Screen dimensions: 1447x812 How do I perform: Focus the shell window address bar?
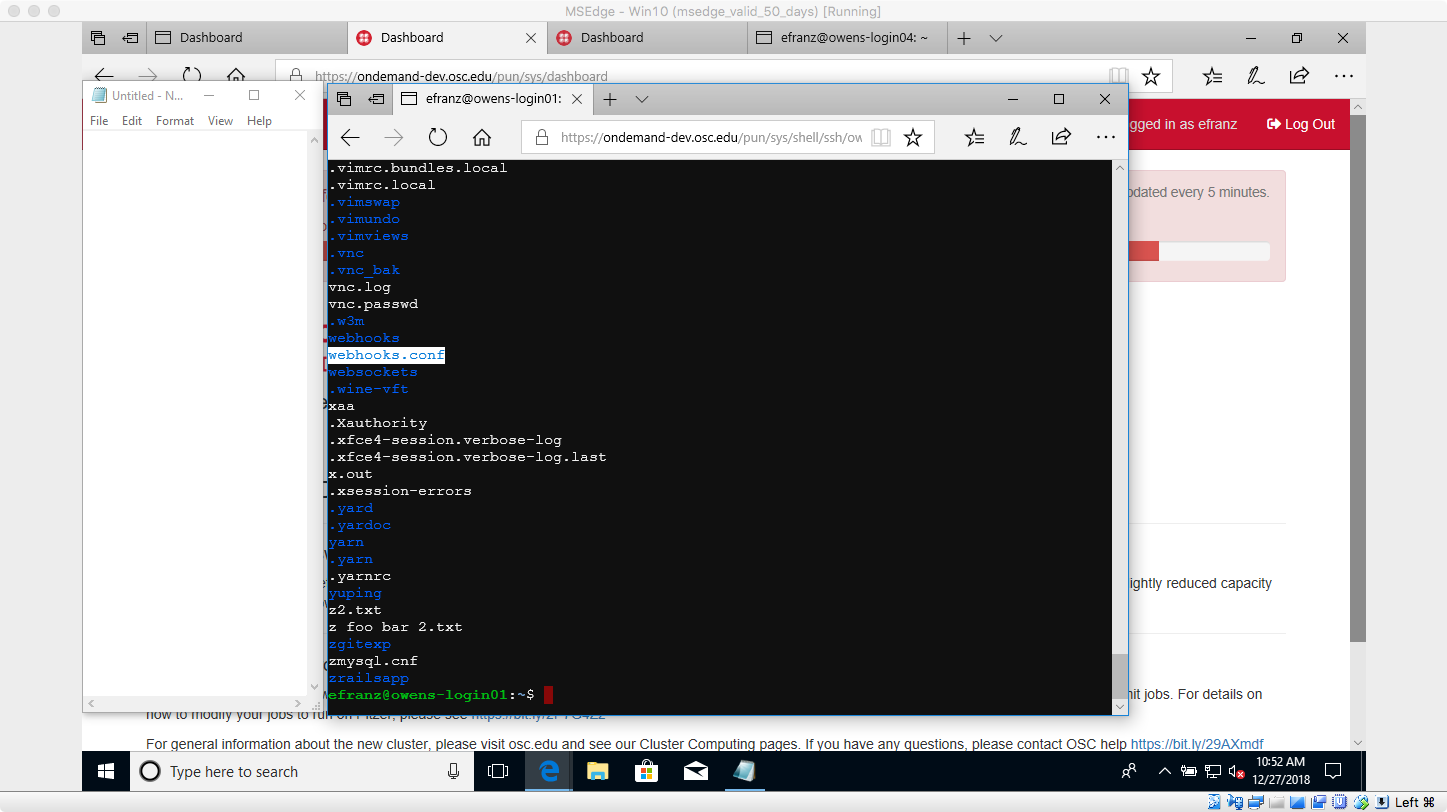coord(710,137)
